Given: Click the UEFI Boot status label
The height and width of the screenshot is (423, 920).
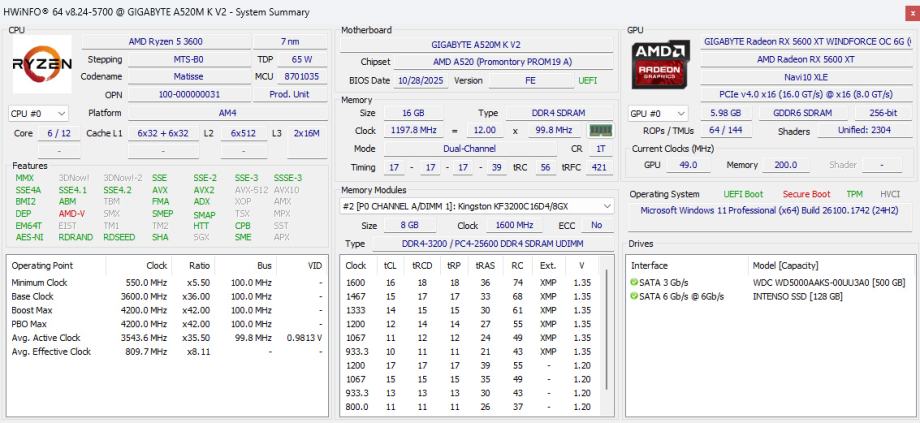Looking at the screenshot, I should tap(743, 194).
